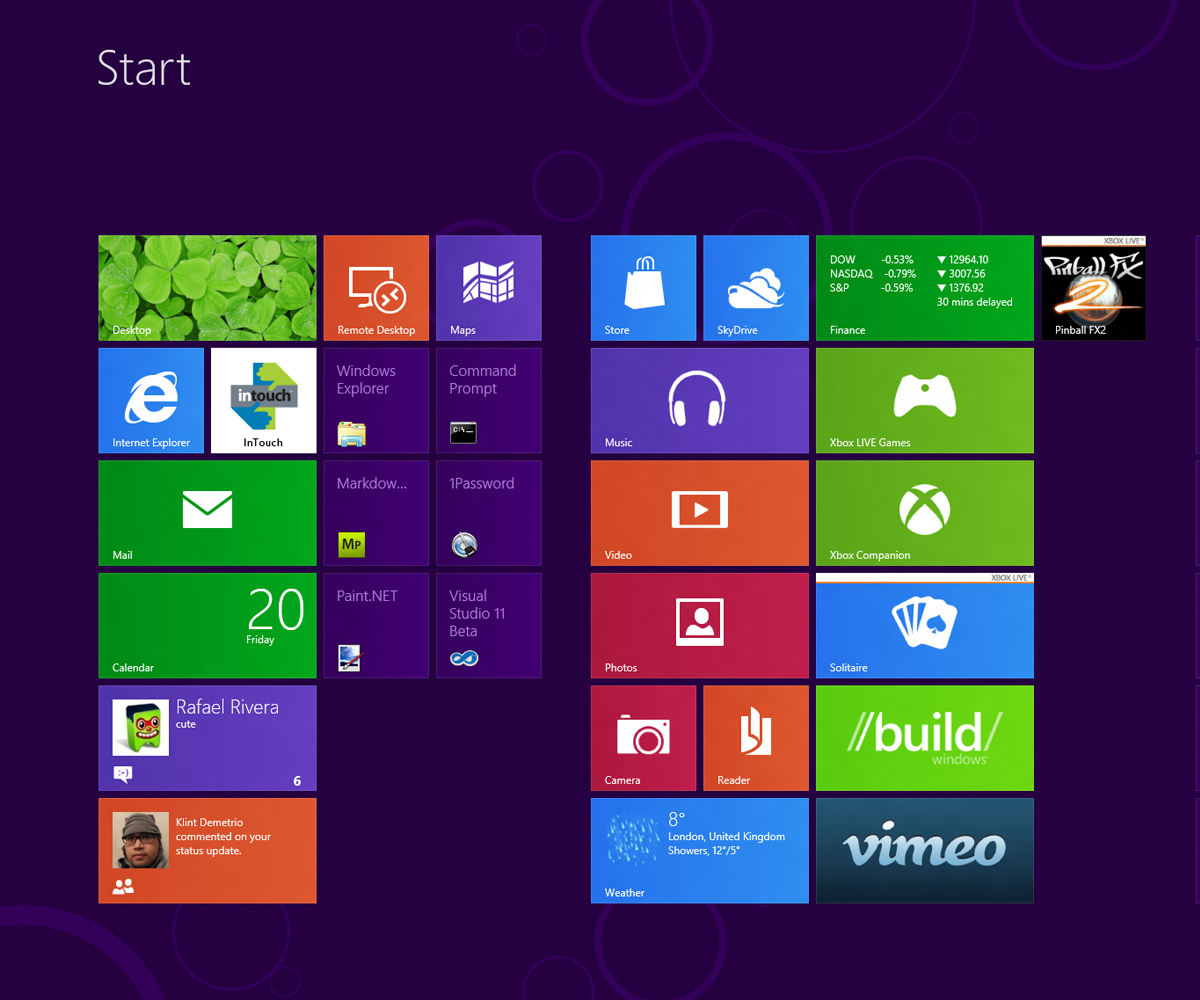Open the Internet Explorer tile

151,400
